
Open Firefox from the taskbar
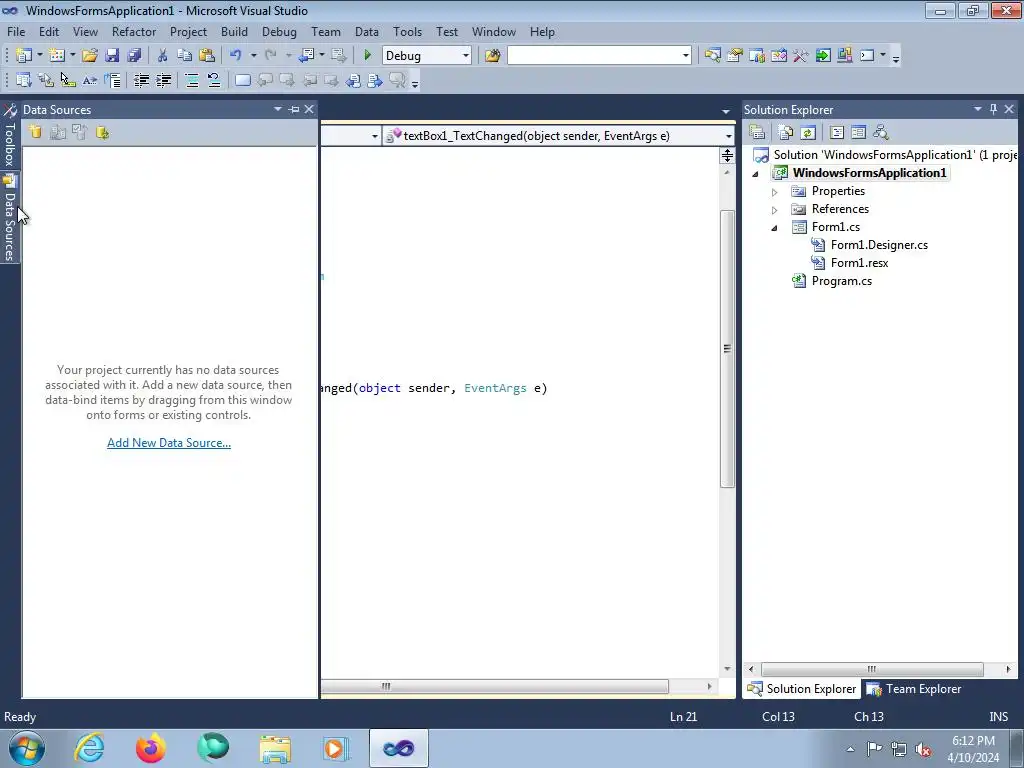[150, 748]
